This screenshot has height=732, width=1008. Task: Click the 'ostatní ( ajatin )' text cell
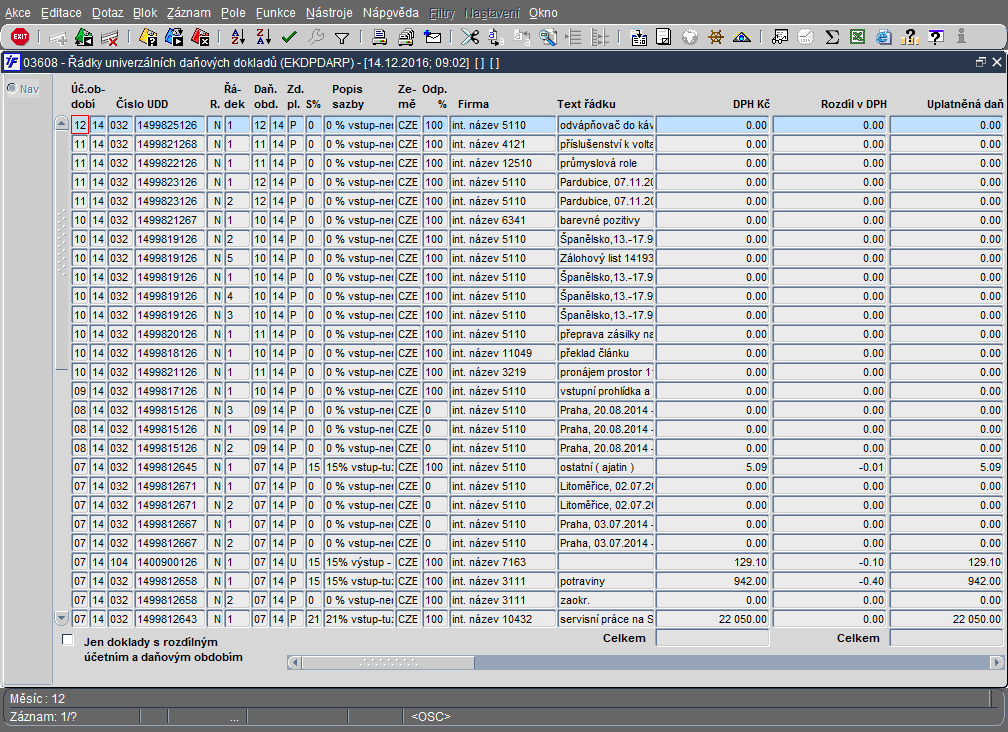click(x=606, y=467)
